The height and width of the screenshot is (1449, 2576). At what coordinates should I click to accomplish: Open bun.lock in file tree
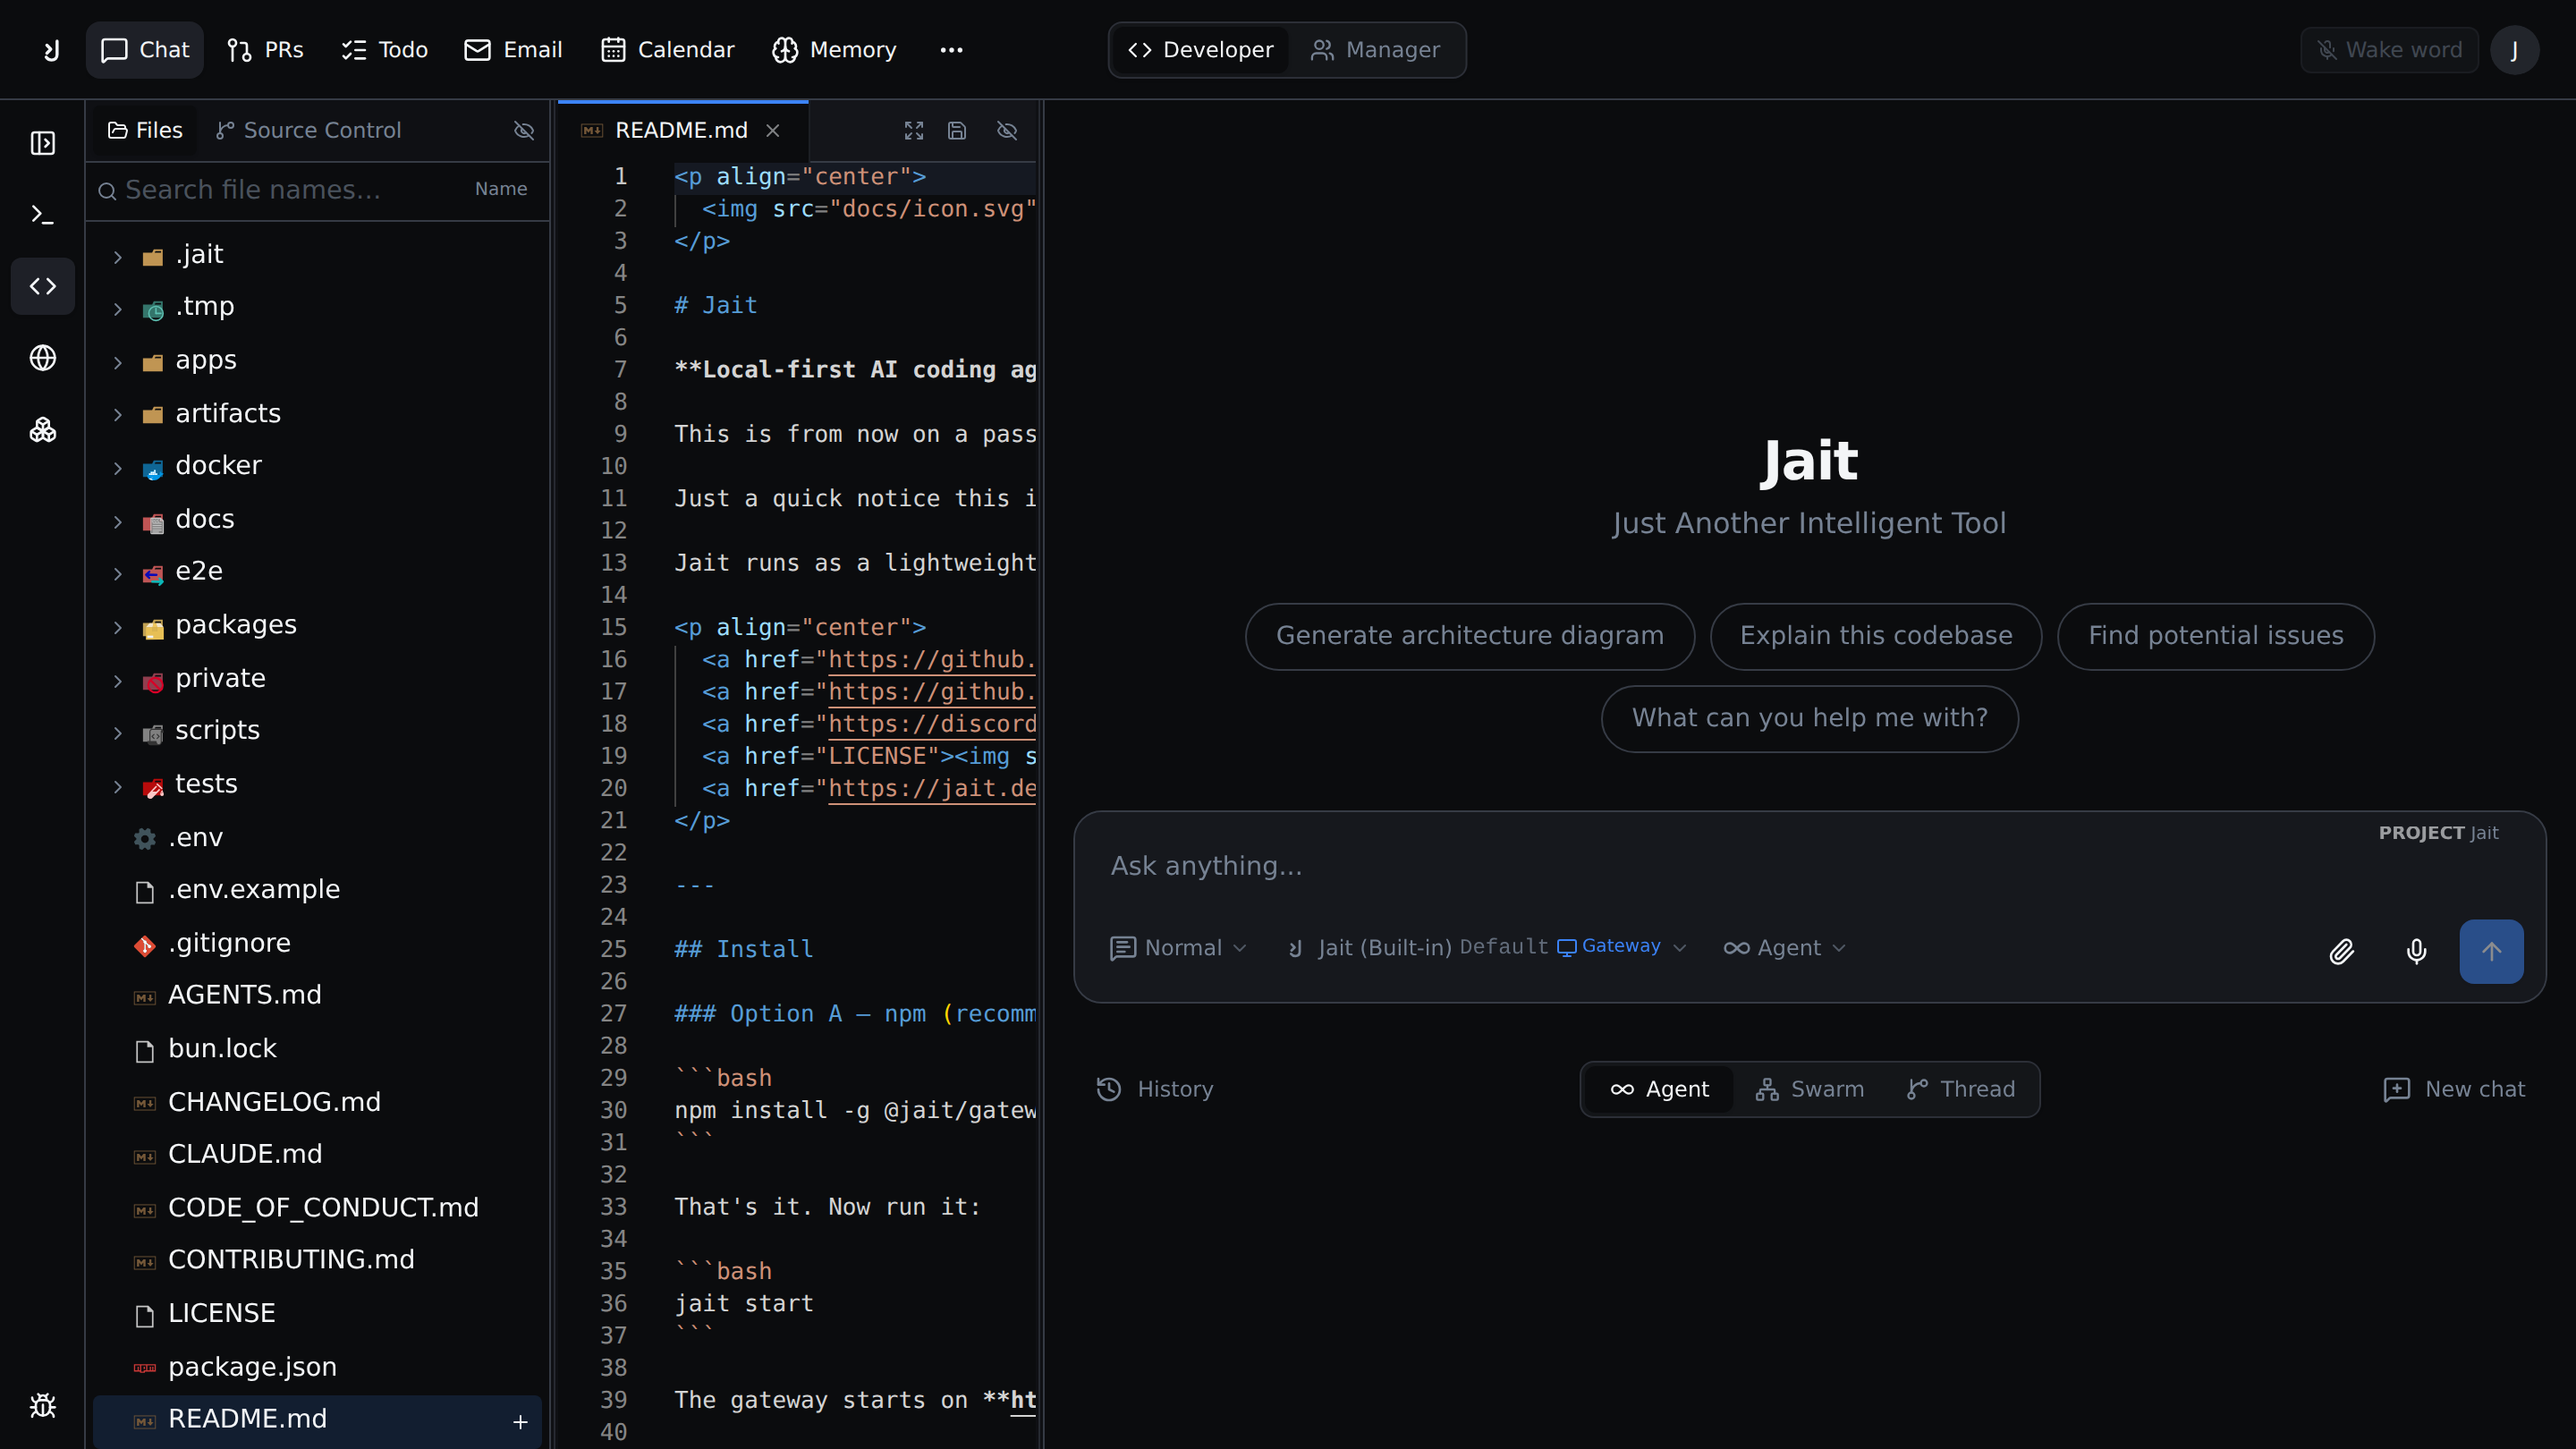(x=317, y=1049)
